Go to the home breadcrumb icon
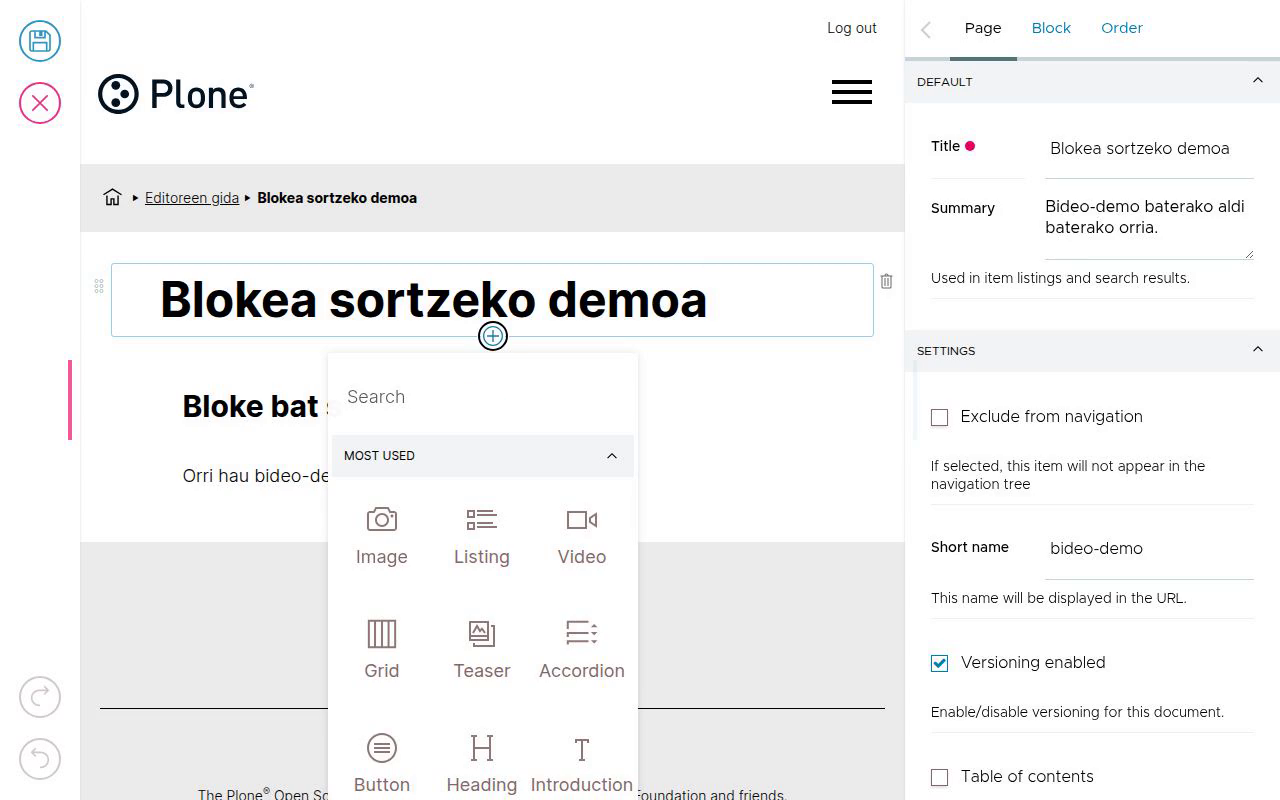1280x800 pixels. (112, 197)
